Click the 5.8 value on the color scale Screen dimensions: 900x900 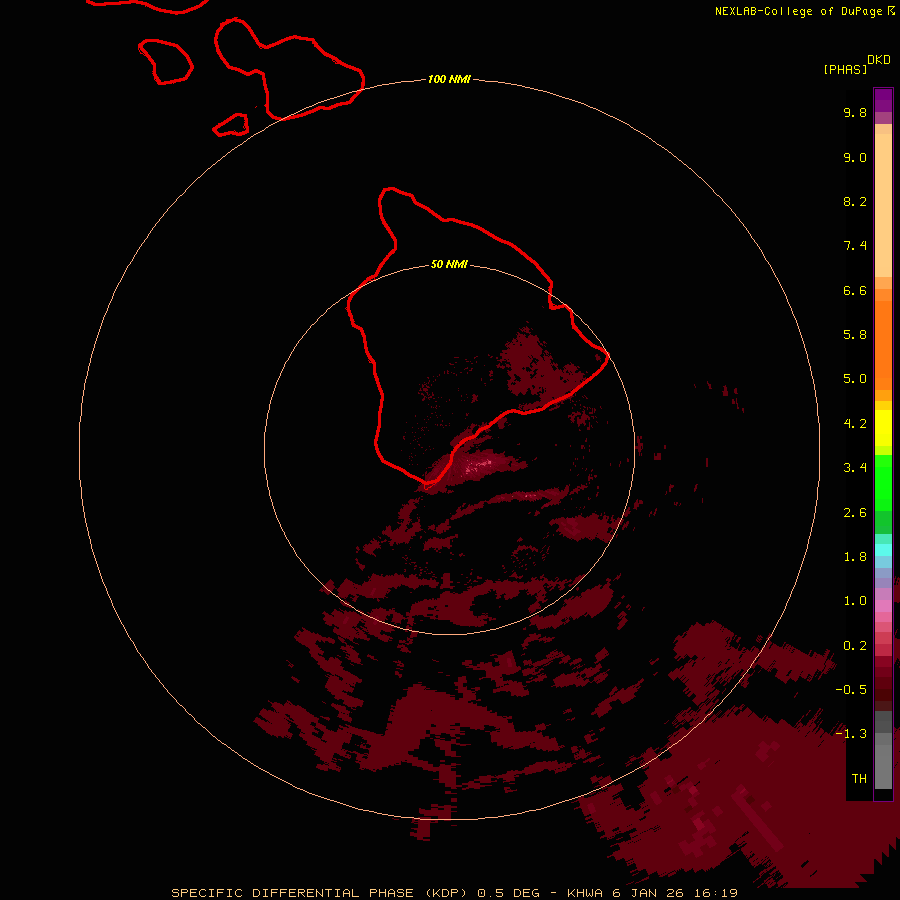[x=855, y=335]
